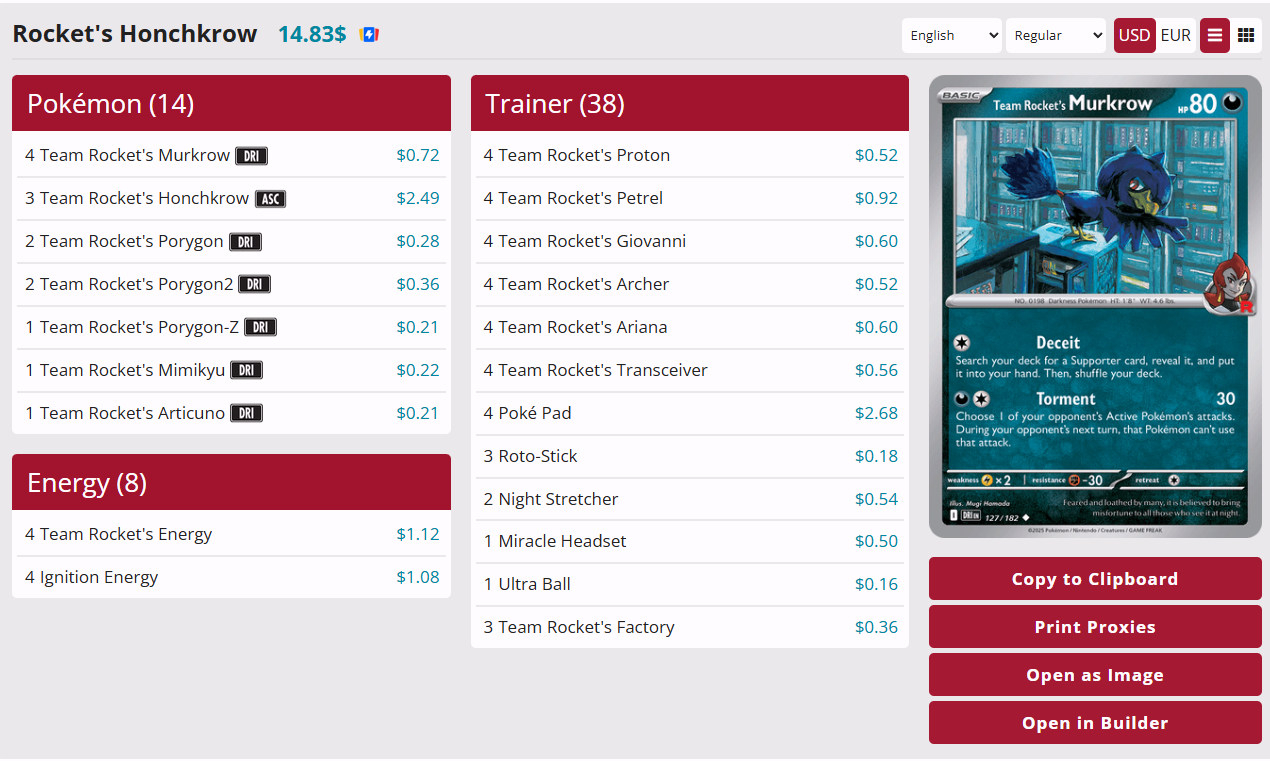Select 2 Night Stretcher row

(690, 500)
